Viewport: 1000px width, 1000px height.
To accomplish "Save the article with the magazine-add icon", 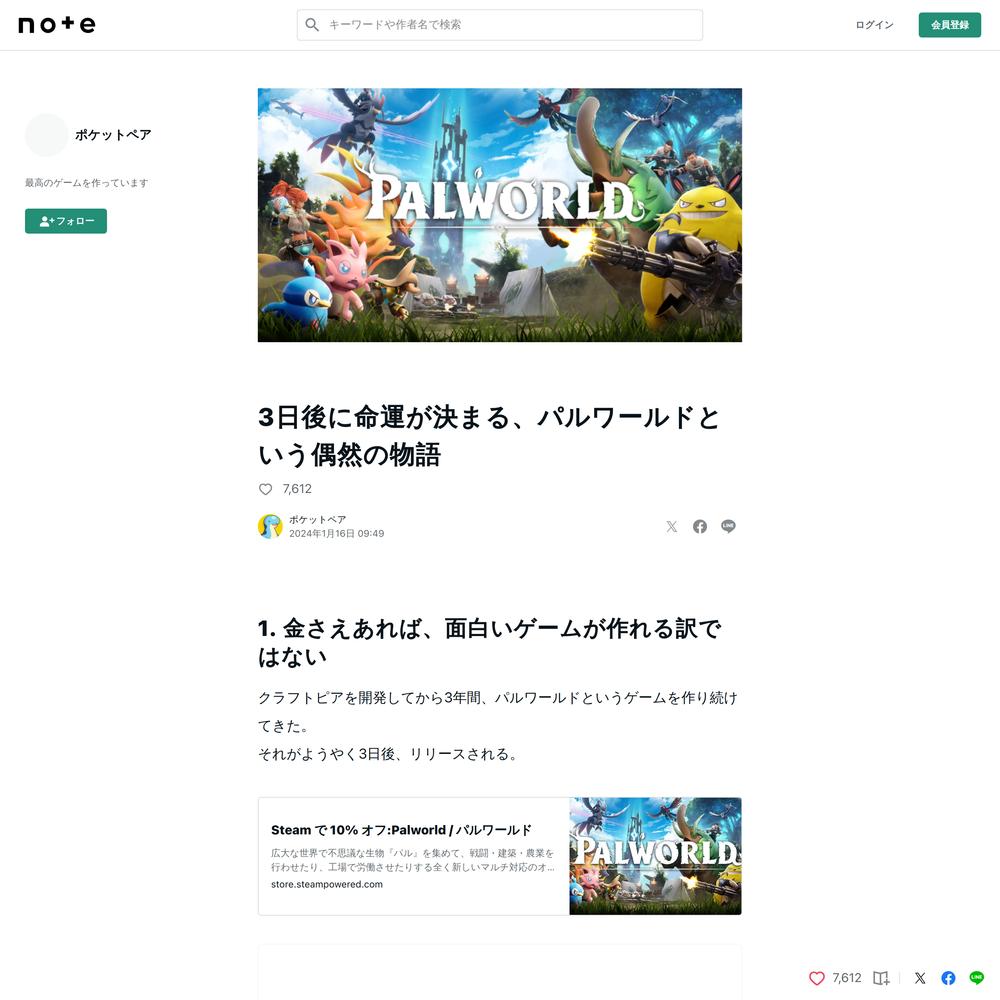I will click(x=881, y=978).
